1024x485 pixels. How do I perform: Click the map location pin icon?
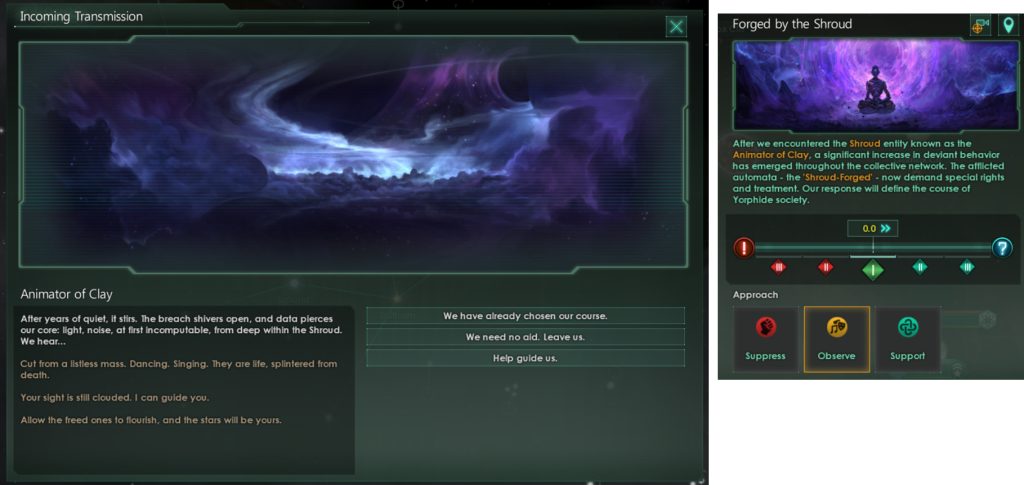coord(1008,25)
